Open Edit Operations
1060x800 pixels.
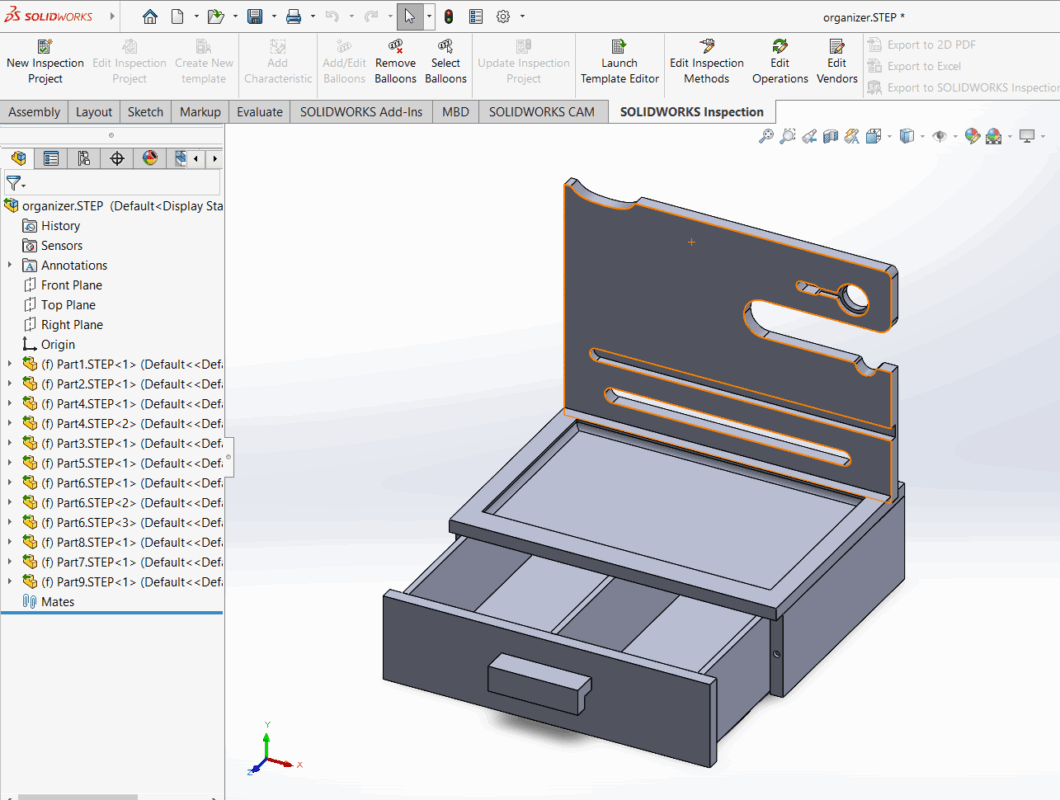780,62
